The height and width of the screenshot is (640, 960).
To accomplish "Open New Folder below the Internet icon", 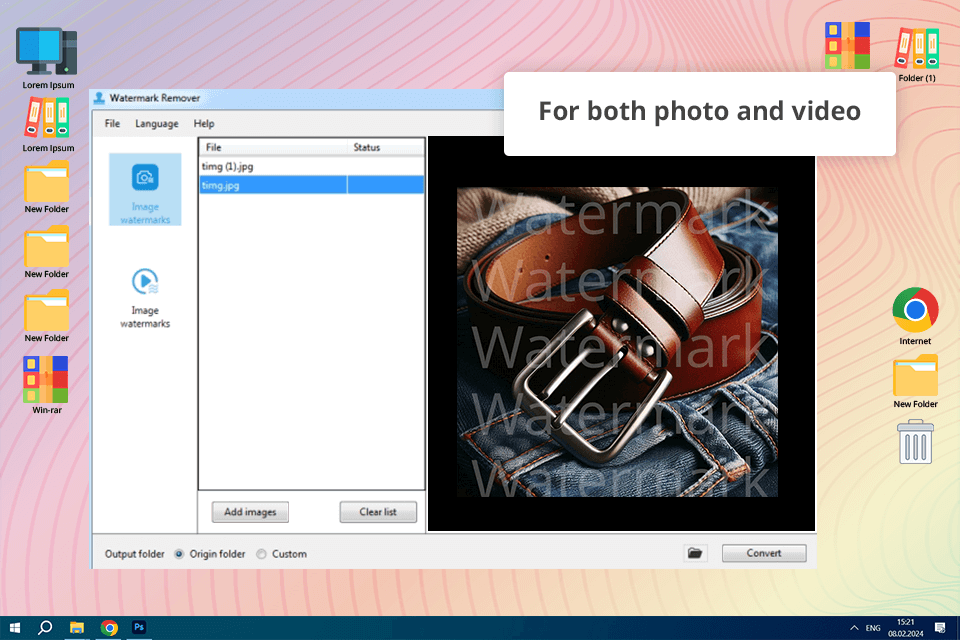I will click(x=915, y=375).
